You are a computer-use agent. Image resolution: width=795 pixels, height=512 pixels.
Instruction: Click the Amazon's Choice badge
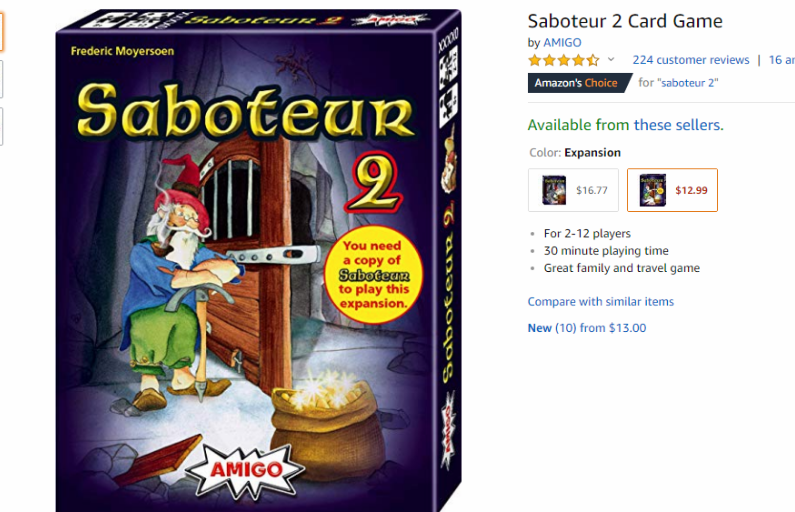[x=579, y=83]
